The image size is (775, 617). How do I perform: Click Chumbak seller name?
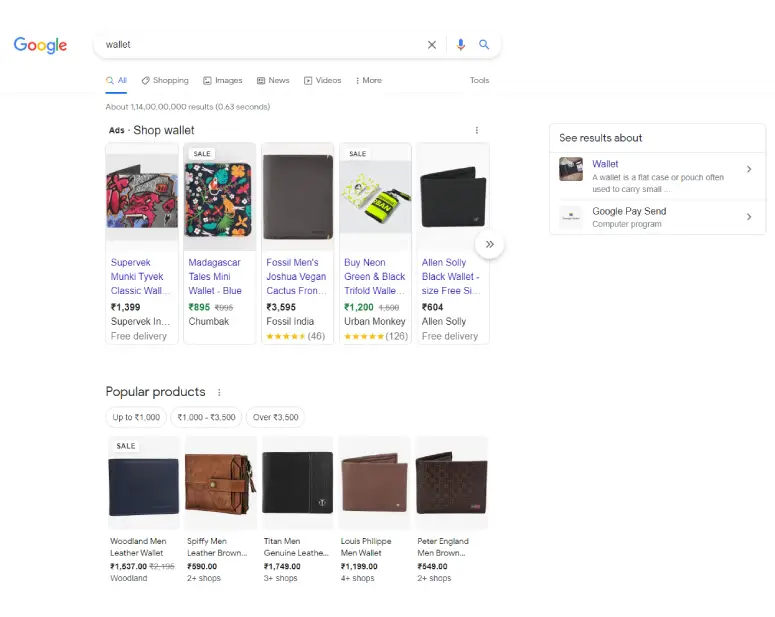pos(209,321)
